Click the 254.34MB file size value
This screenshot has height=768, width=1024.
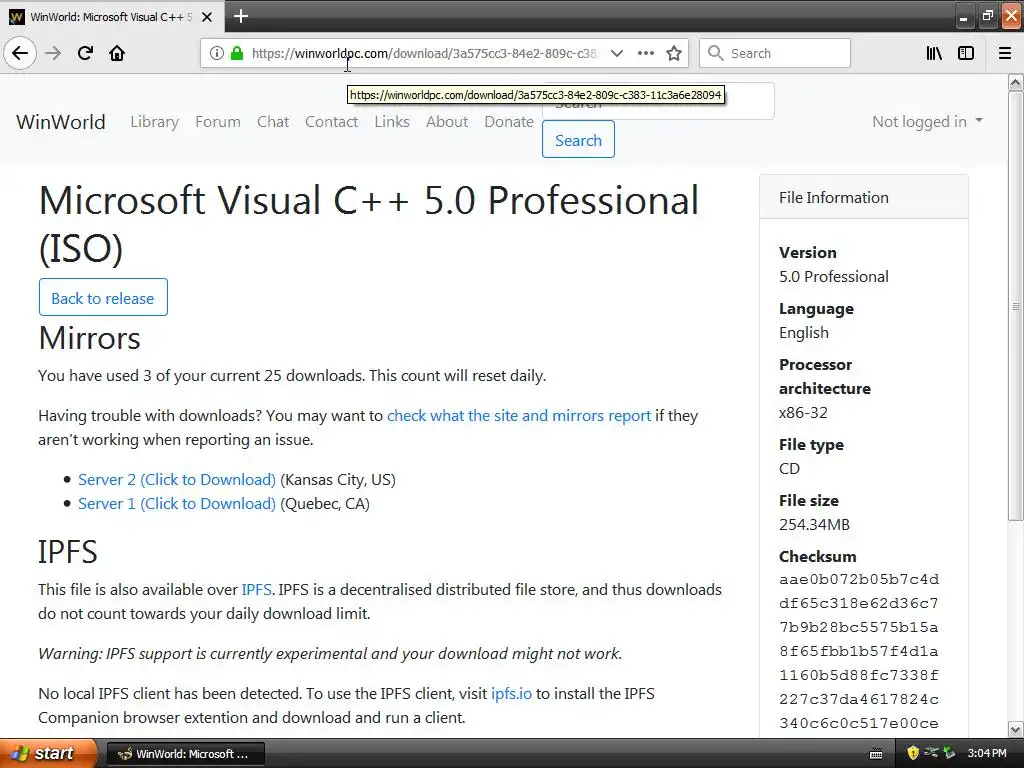pos(814,524)
